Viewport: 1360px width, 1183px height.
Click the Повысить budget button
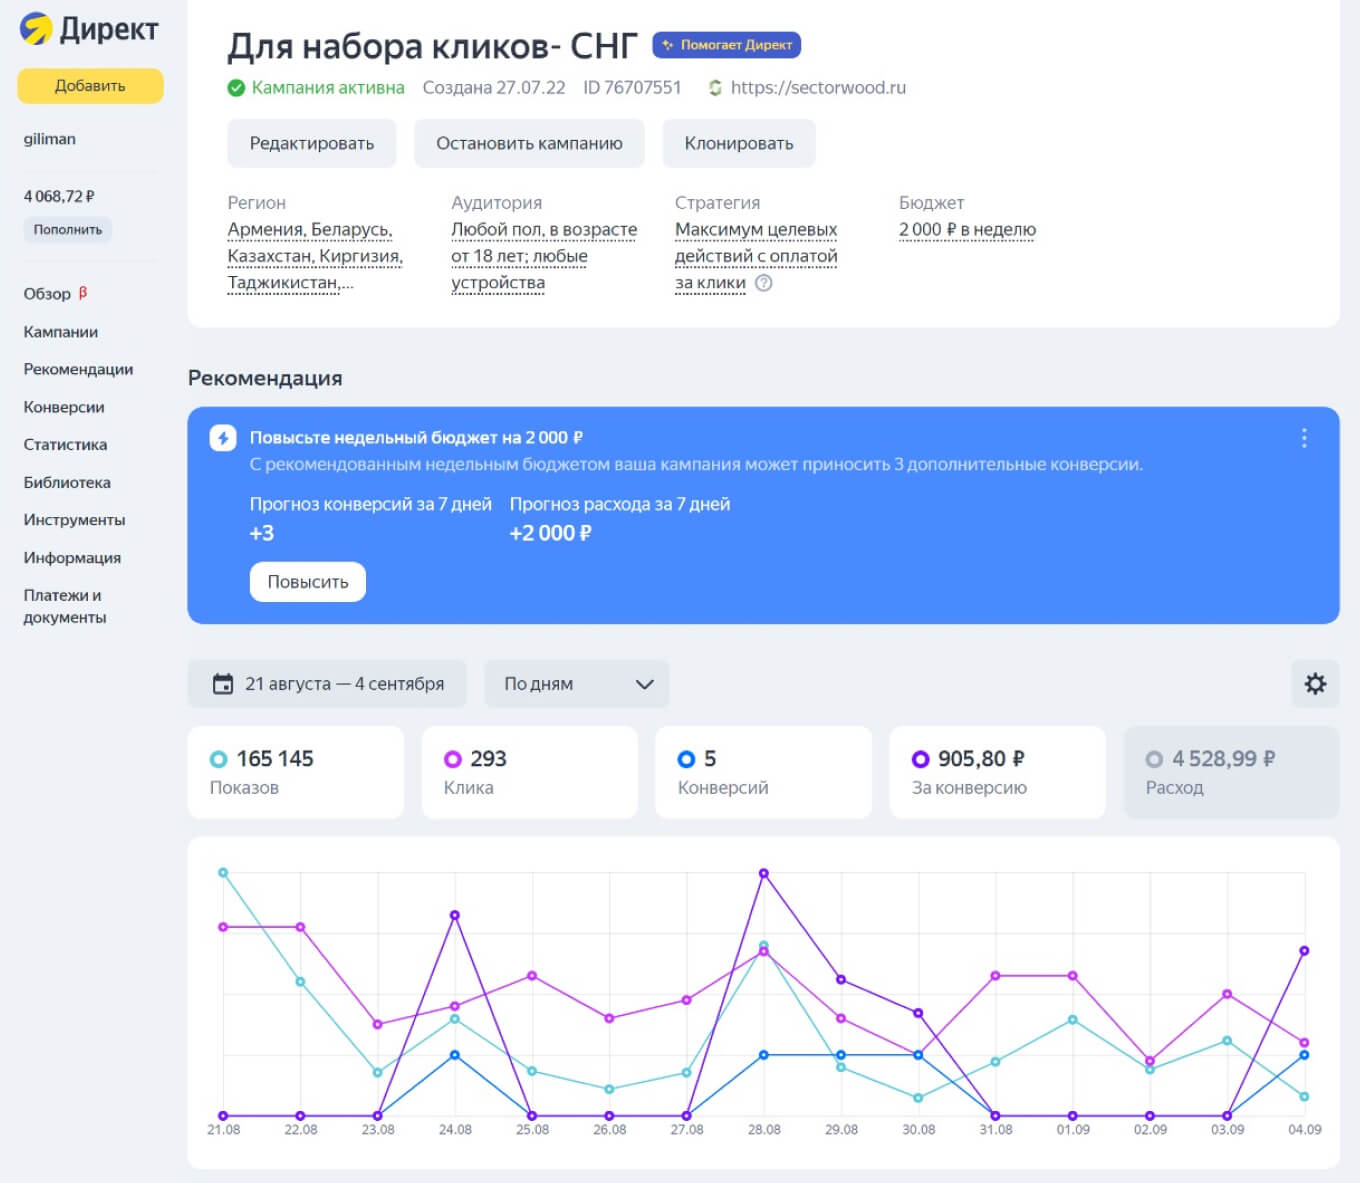(x=307, y=582)
